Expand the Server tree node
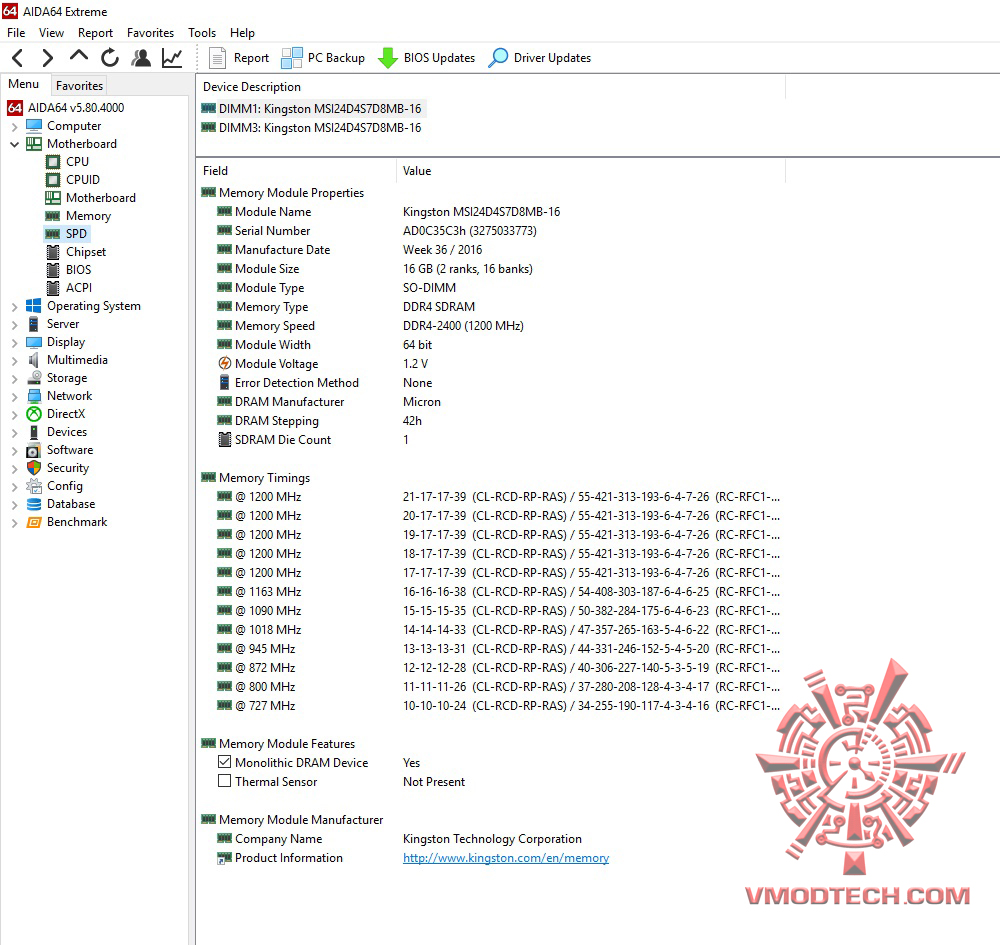Screen dimensions: 1000x945 point(14,325)
